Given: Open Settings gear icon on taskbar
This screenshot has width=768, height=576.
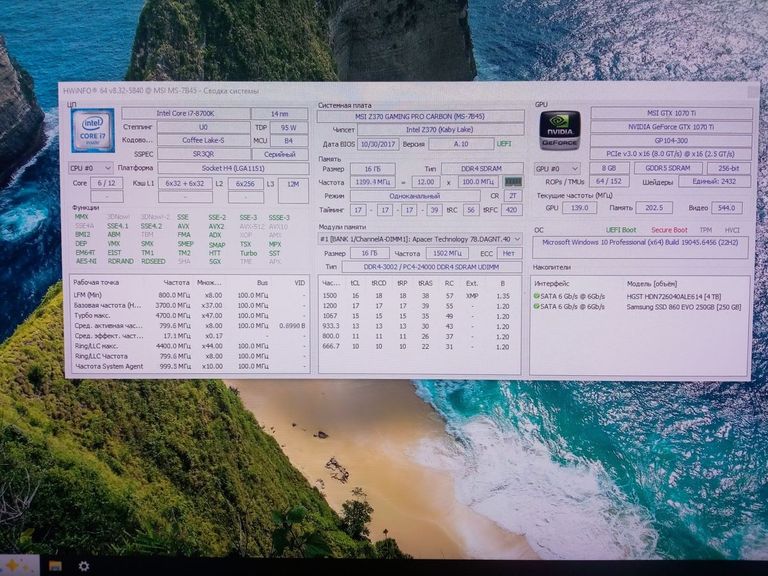Looking at the screenshot, I should pos(84,566).
